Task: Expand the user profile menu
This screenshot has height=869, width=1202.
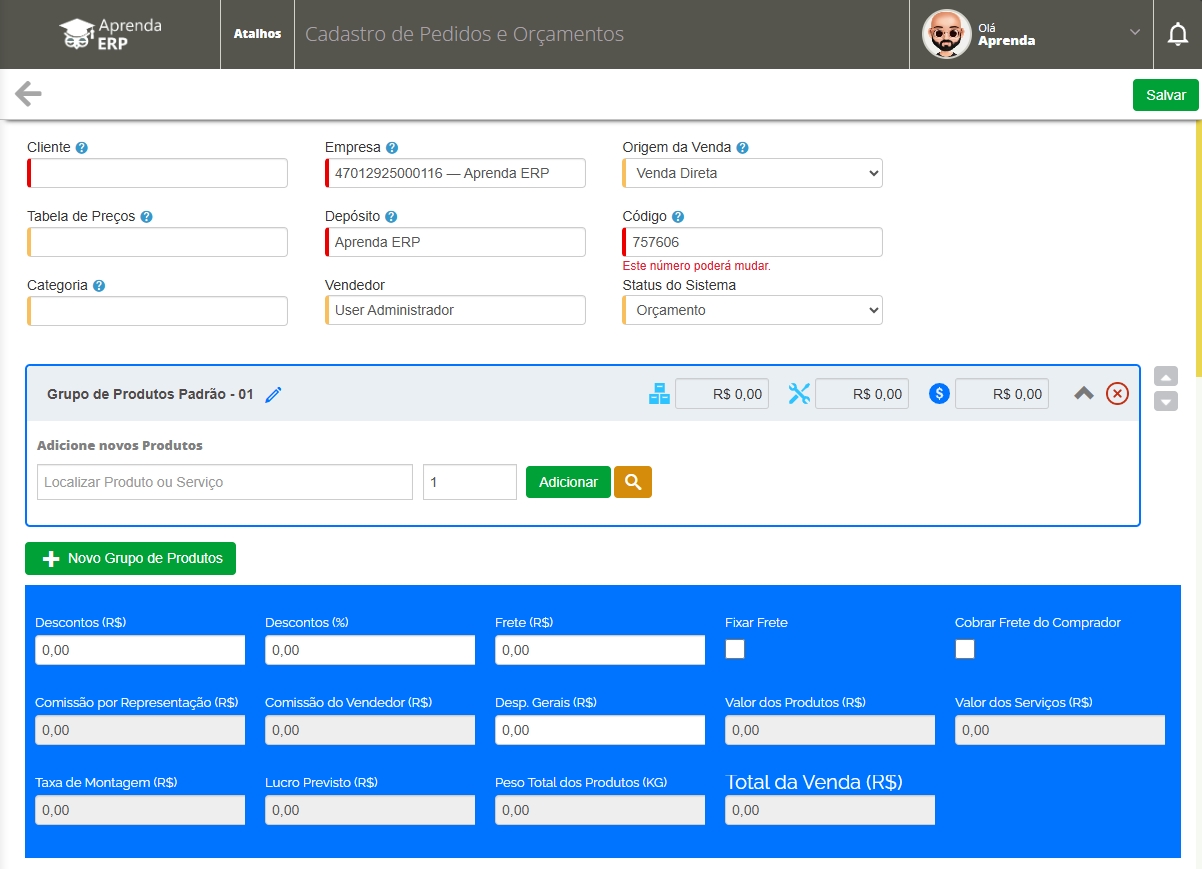Action: [1134, 33]
